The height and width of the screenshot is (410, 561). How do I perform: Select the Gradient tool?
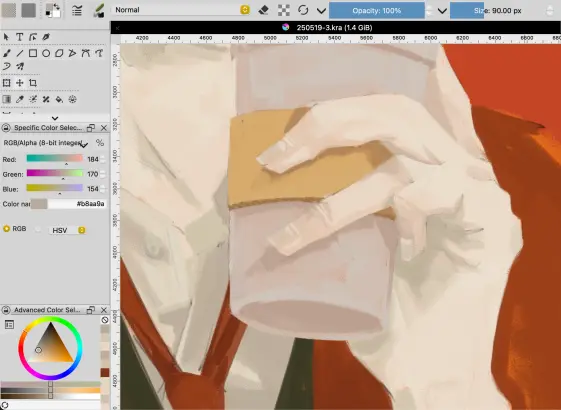(x=6, y=99)
